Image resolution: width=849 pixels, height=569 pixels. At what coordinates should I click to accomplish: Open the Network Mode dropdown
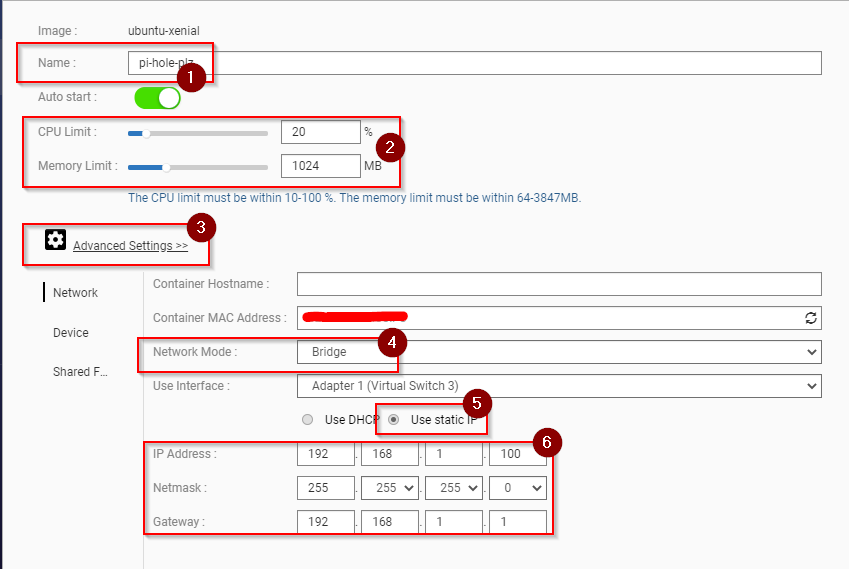coord(559,352)
